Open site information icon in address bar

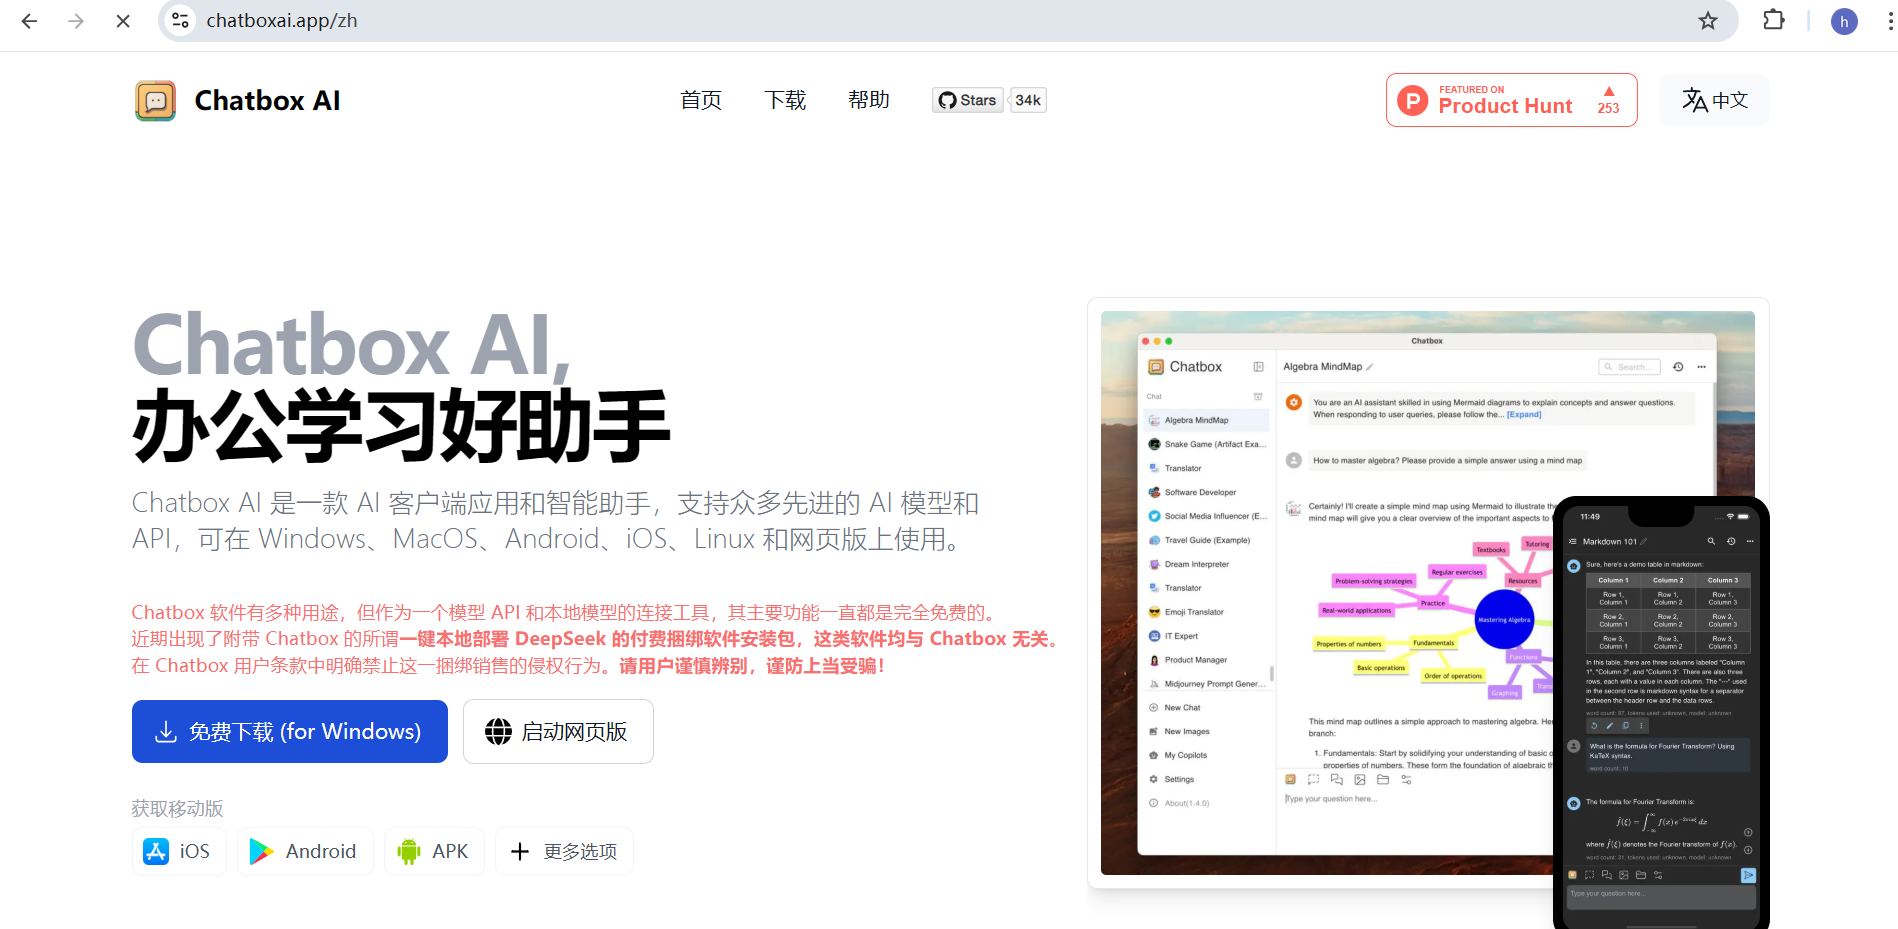[x=180, y=21]
